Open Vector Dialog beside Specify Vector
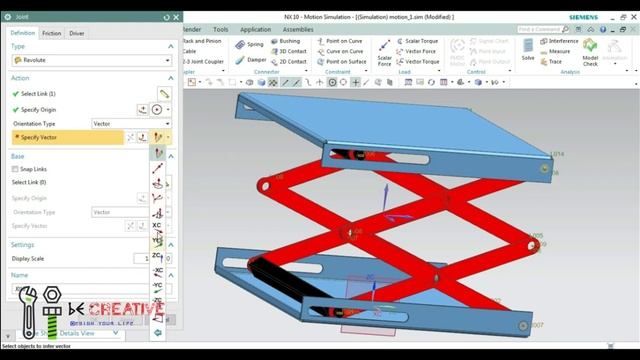The image size is (640, 360). click(142, 138)
